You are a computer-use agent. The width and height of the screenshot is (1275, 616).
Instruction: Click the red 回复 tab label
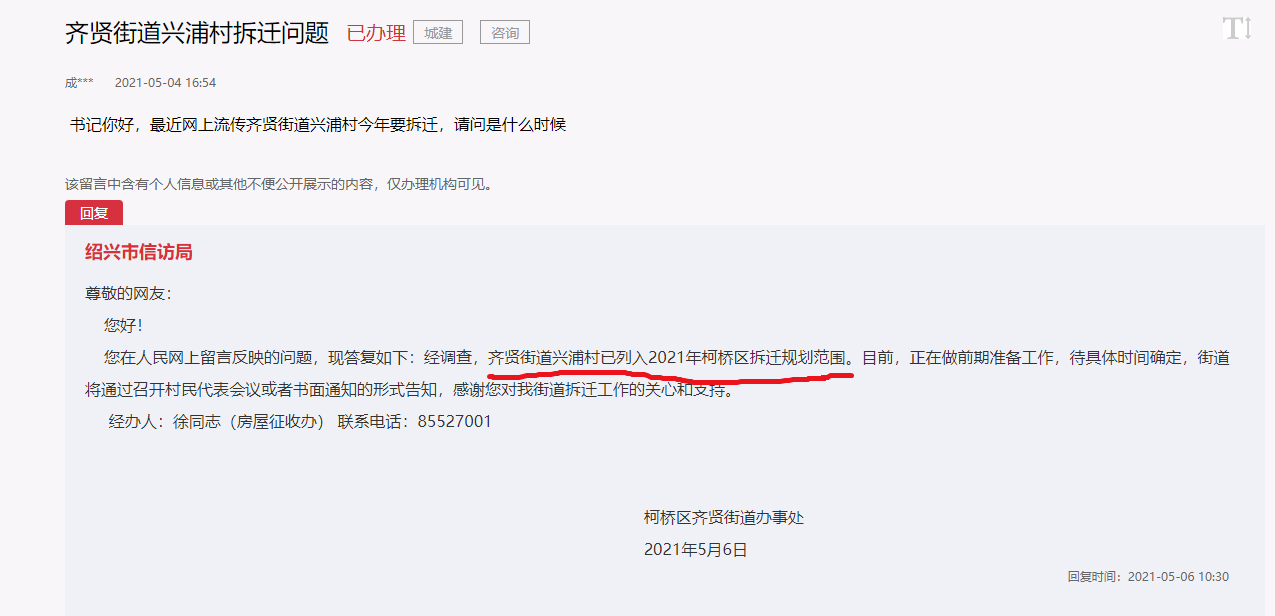94,212
